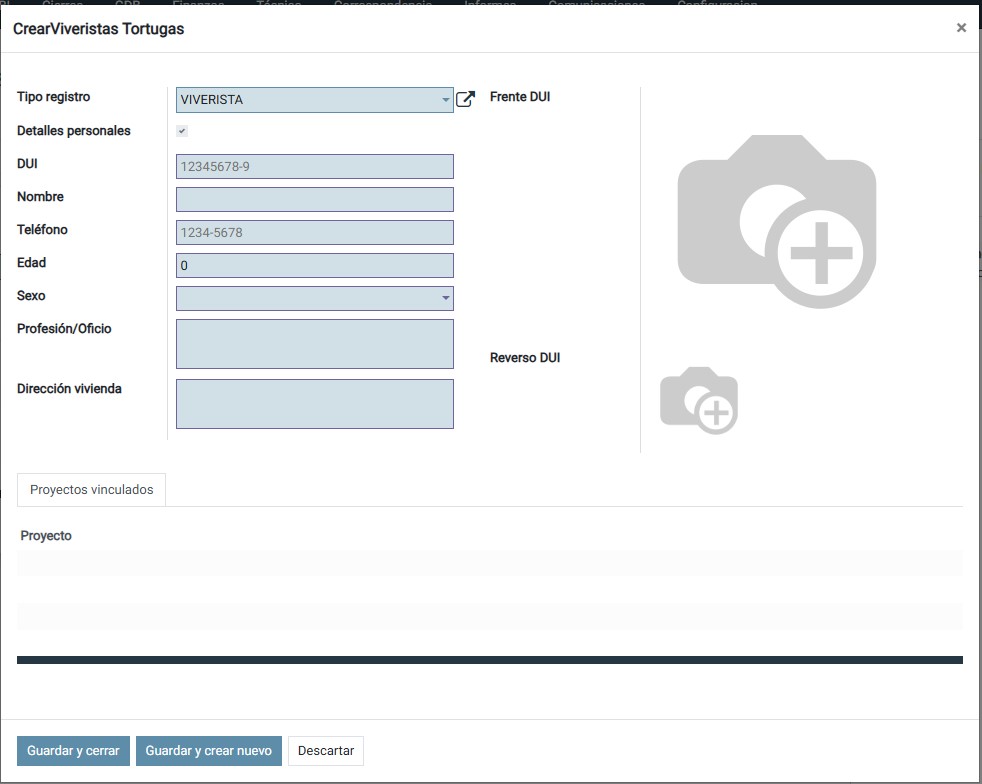Click the Detalles personales label
This screenshot has height=784, width=982.
[73, 131]
